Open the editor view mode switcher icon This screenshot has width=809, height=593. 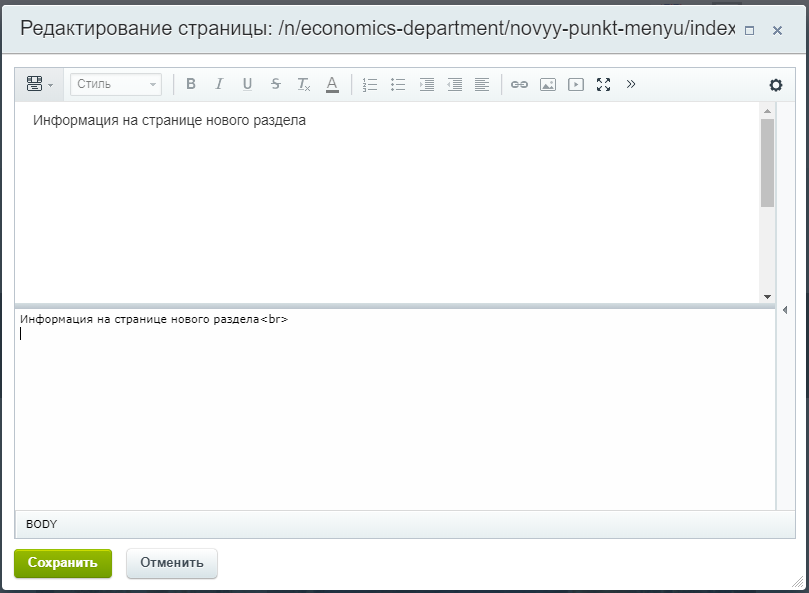(39, 84)
